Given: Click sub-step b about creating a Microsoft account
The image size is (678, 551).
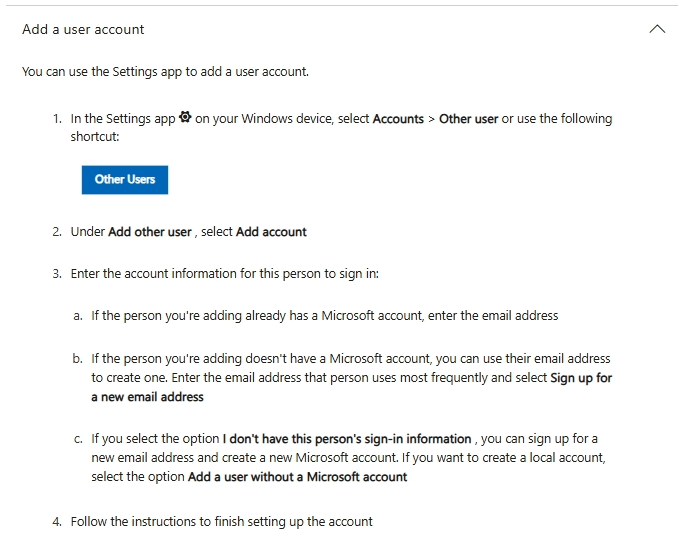Looking at the screenshot, I should [350, 358].
